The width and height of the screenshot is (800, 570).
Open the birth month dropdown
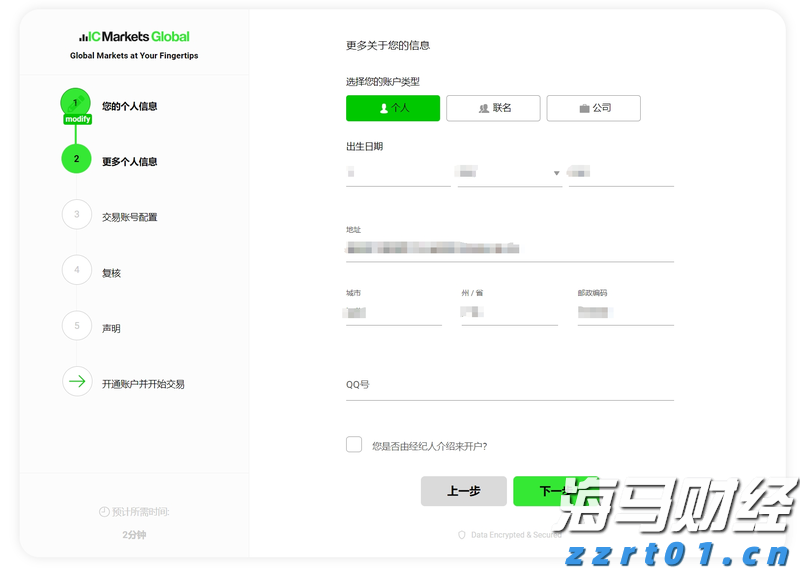click(510, 173)
